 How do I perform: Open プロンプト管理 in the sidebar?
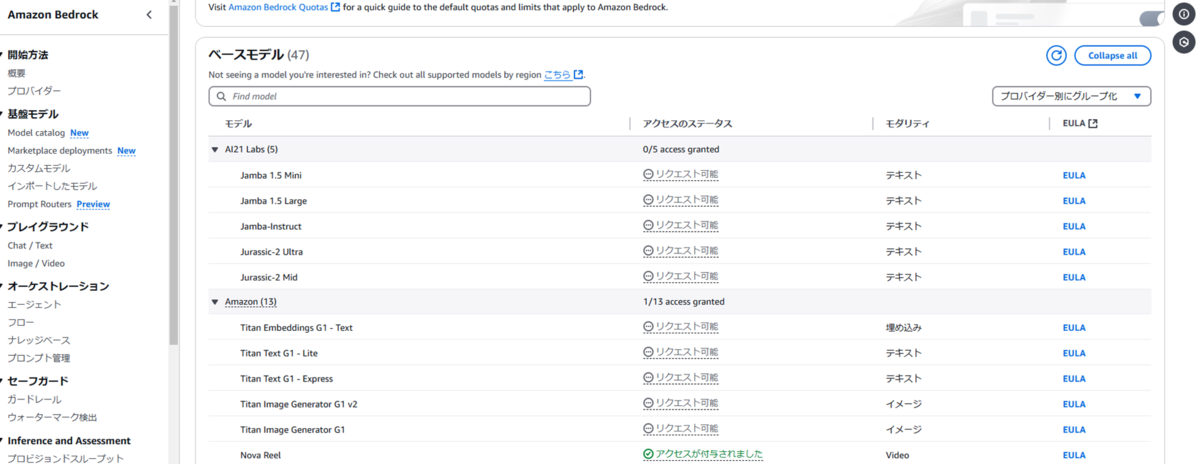click(x=39, y=358)
